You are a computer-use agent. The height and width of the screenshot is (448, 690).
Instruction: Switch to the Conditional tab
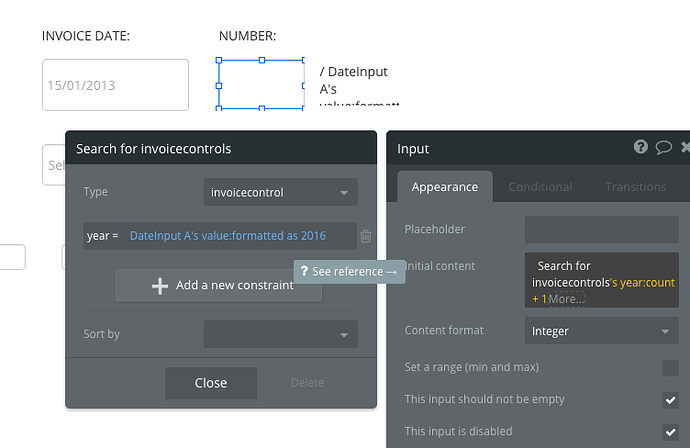tap(540, 187)
